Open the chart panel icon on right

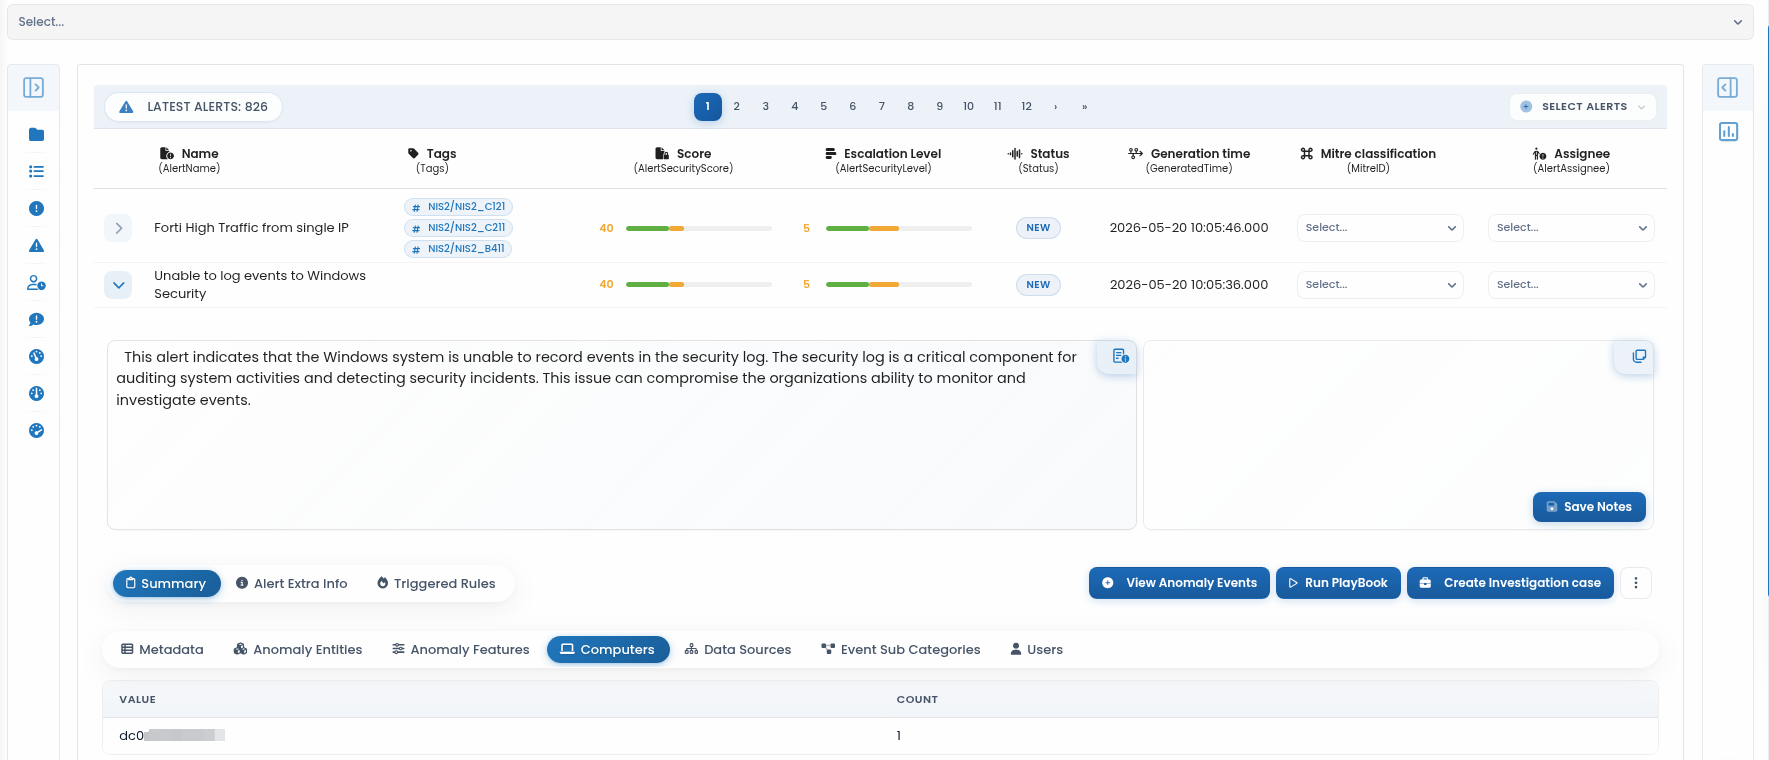[1728, 132]
